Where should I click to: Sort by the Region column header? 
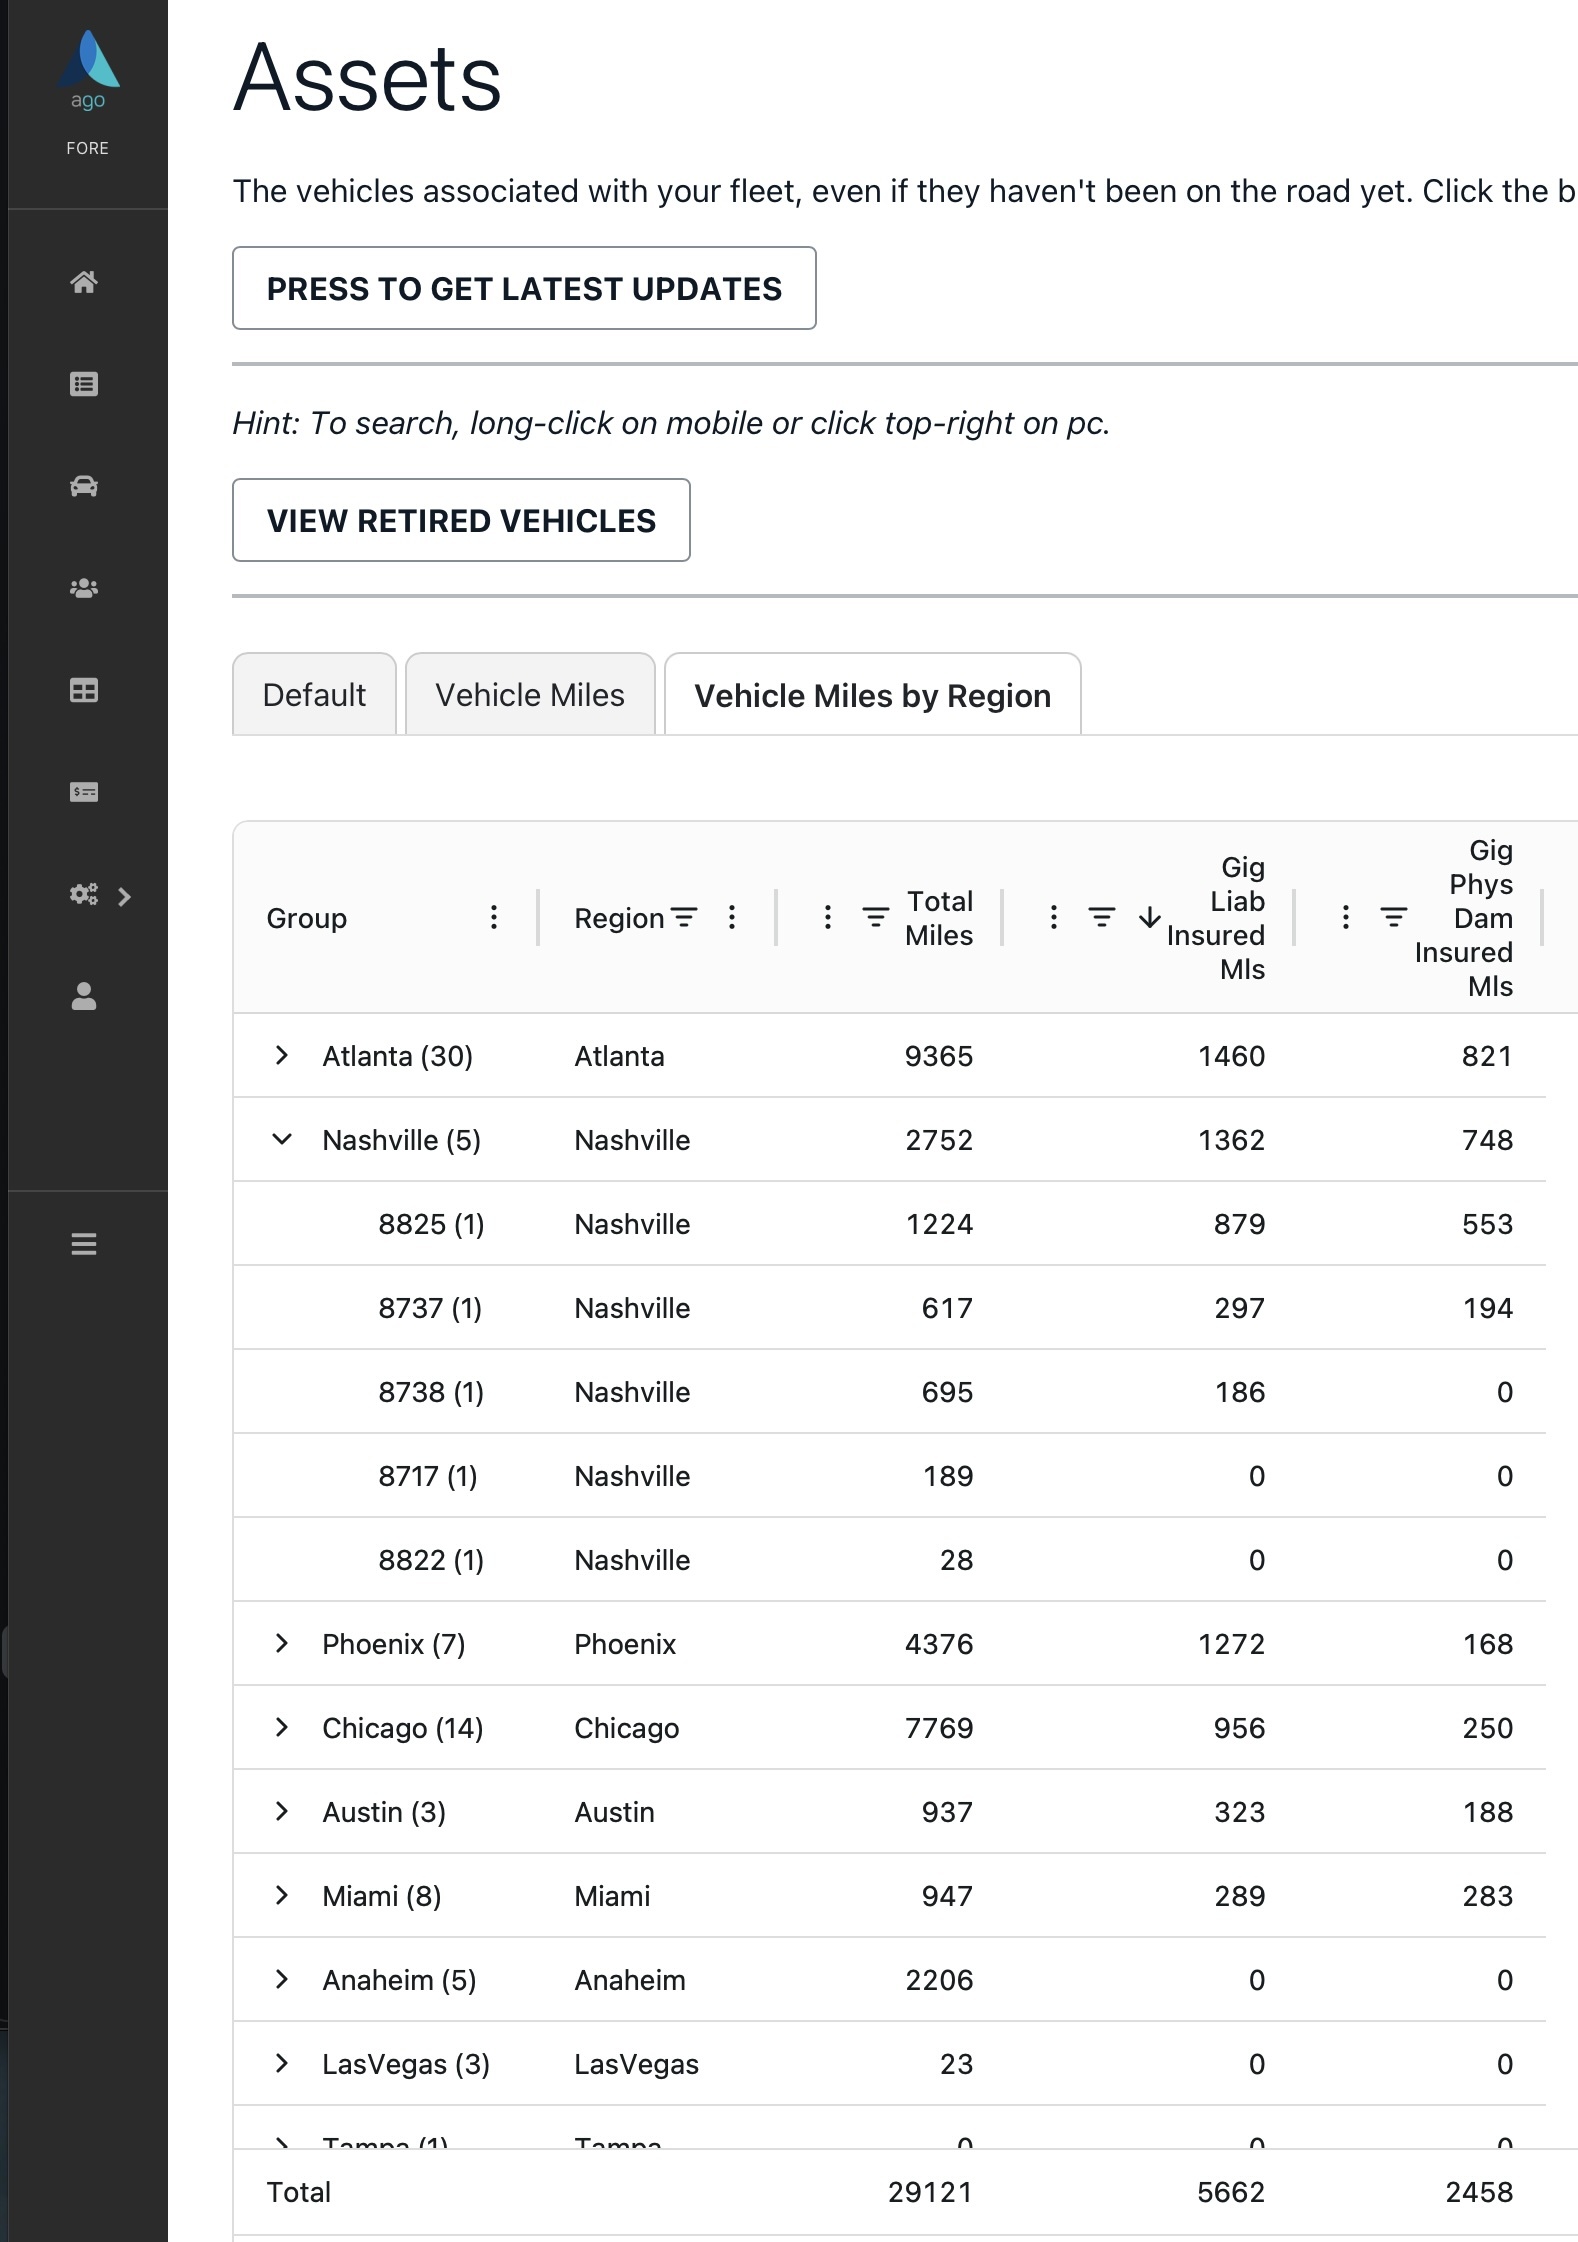(x=619, y=918)
